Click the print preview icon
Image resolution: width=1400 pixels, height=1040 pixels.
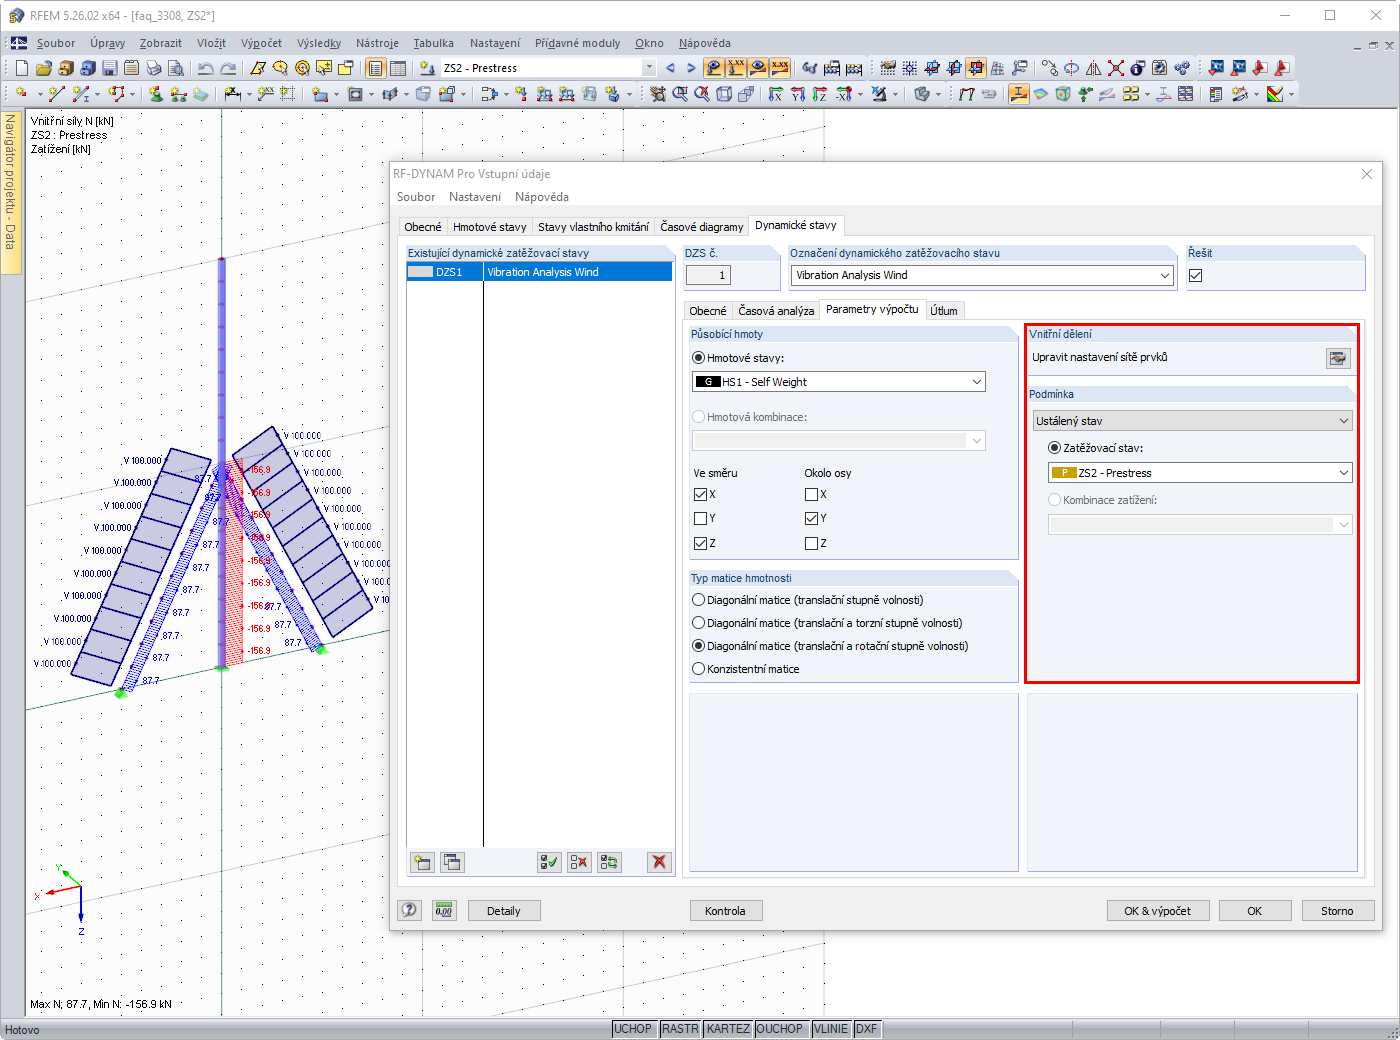pyautogui.click(x=175, y=68)
